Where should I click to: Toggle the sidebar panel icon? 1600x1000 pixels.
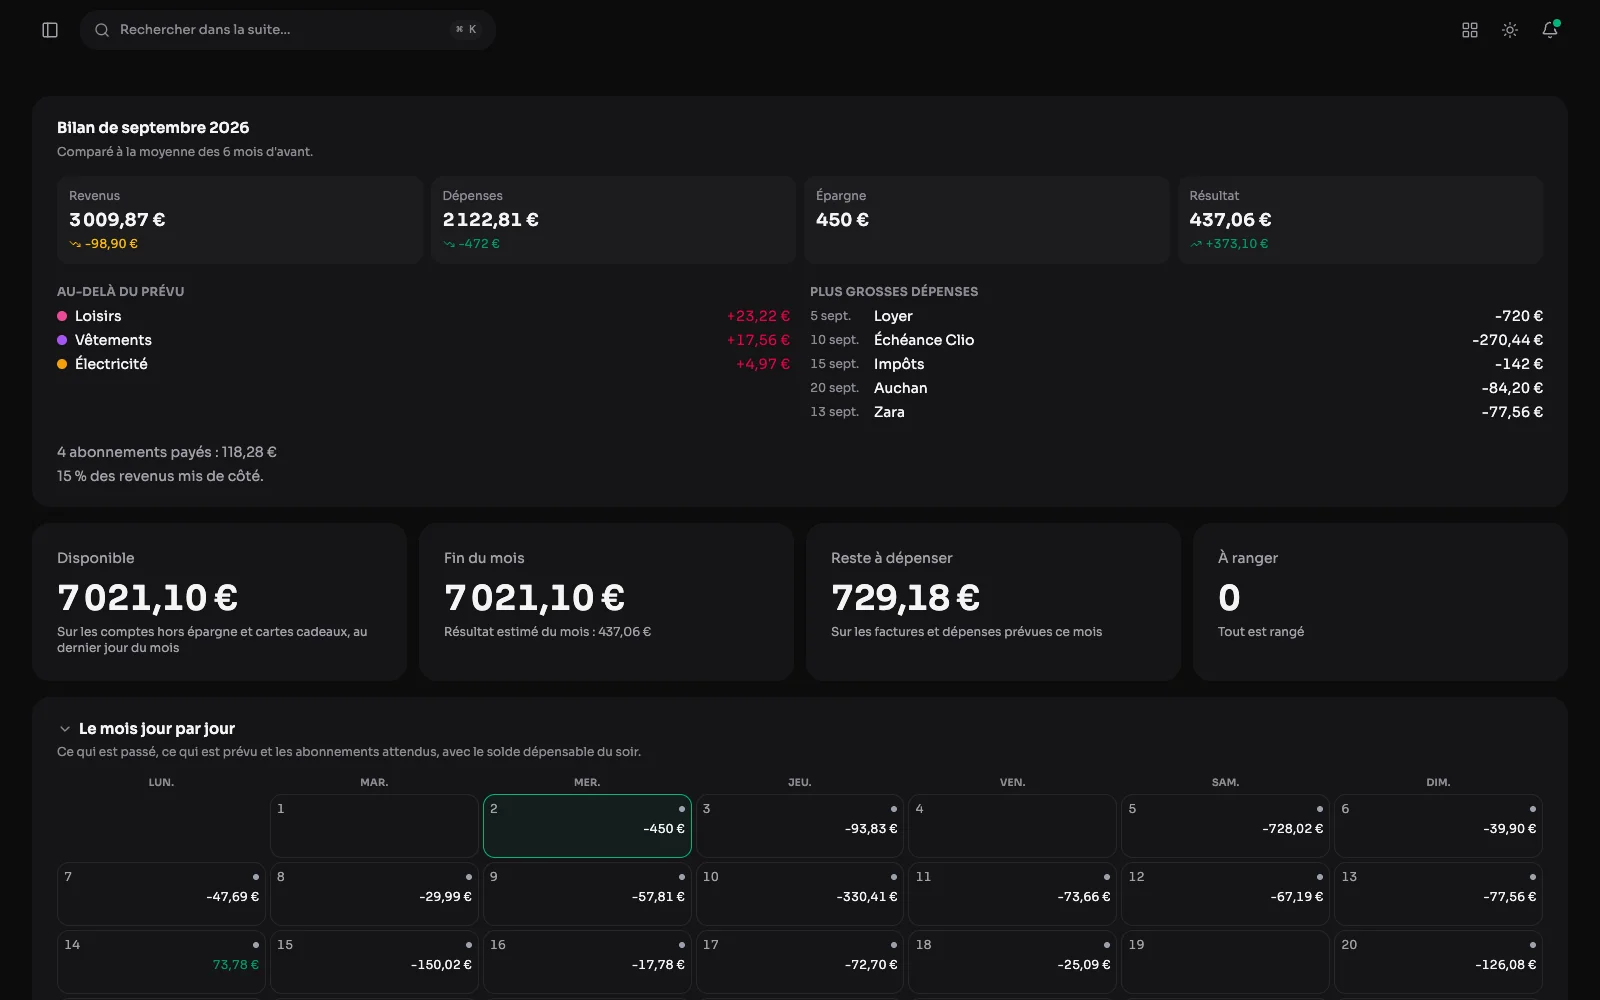click(50, 30)
